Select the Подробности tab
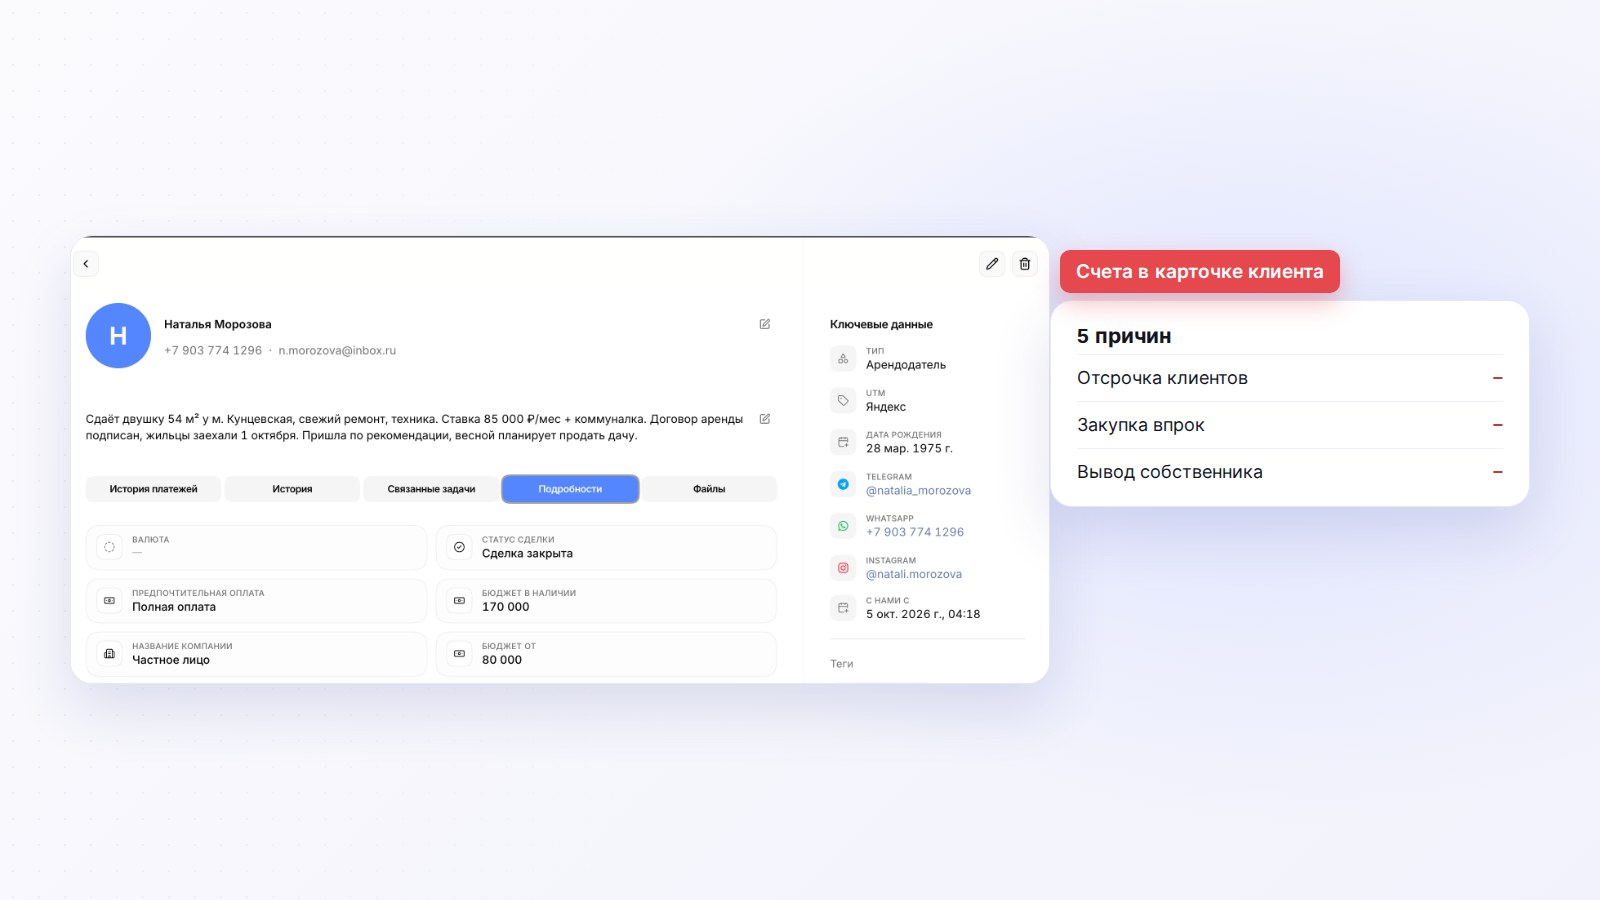 (x=570, y=489)
